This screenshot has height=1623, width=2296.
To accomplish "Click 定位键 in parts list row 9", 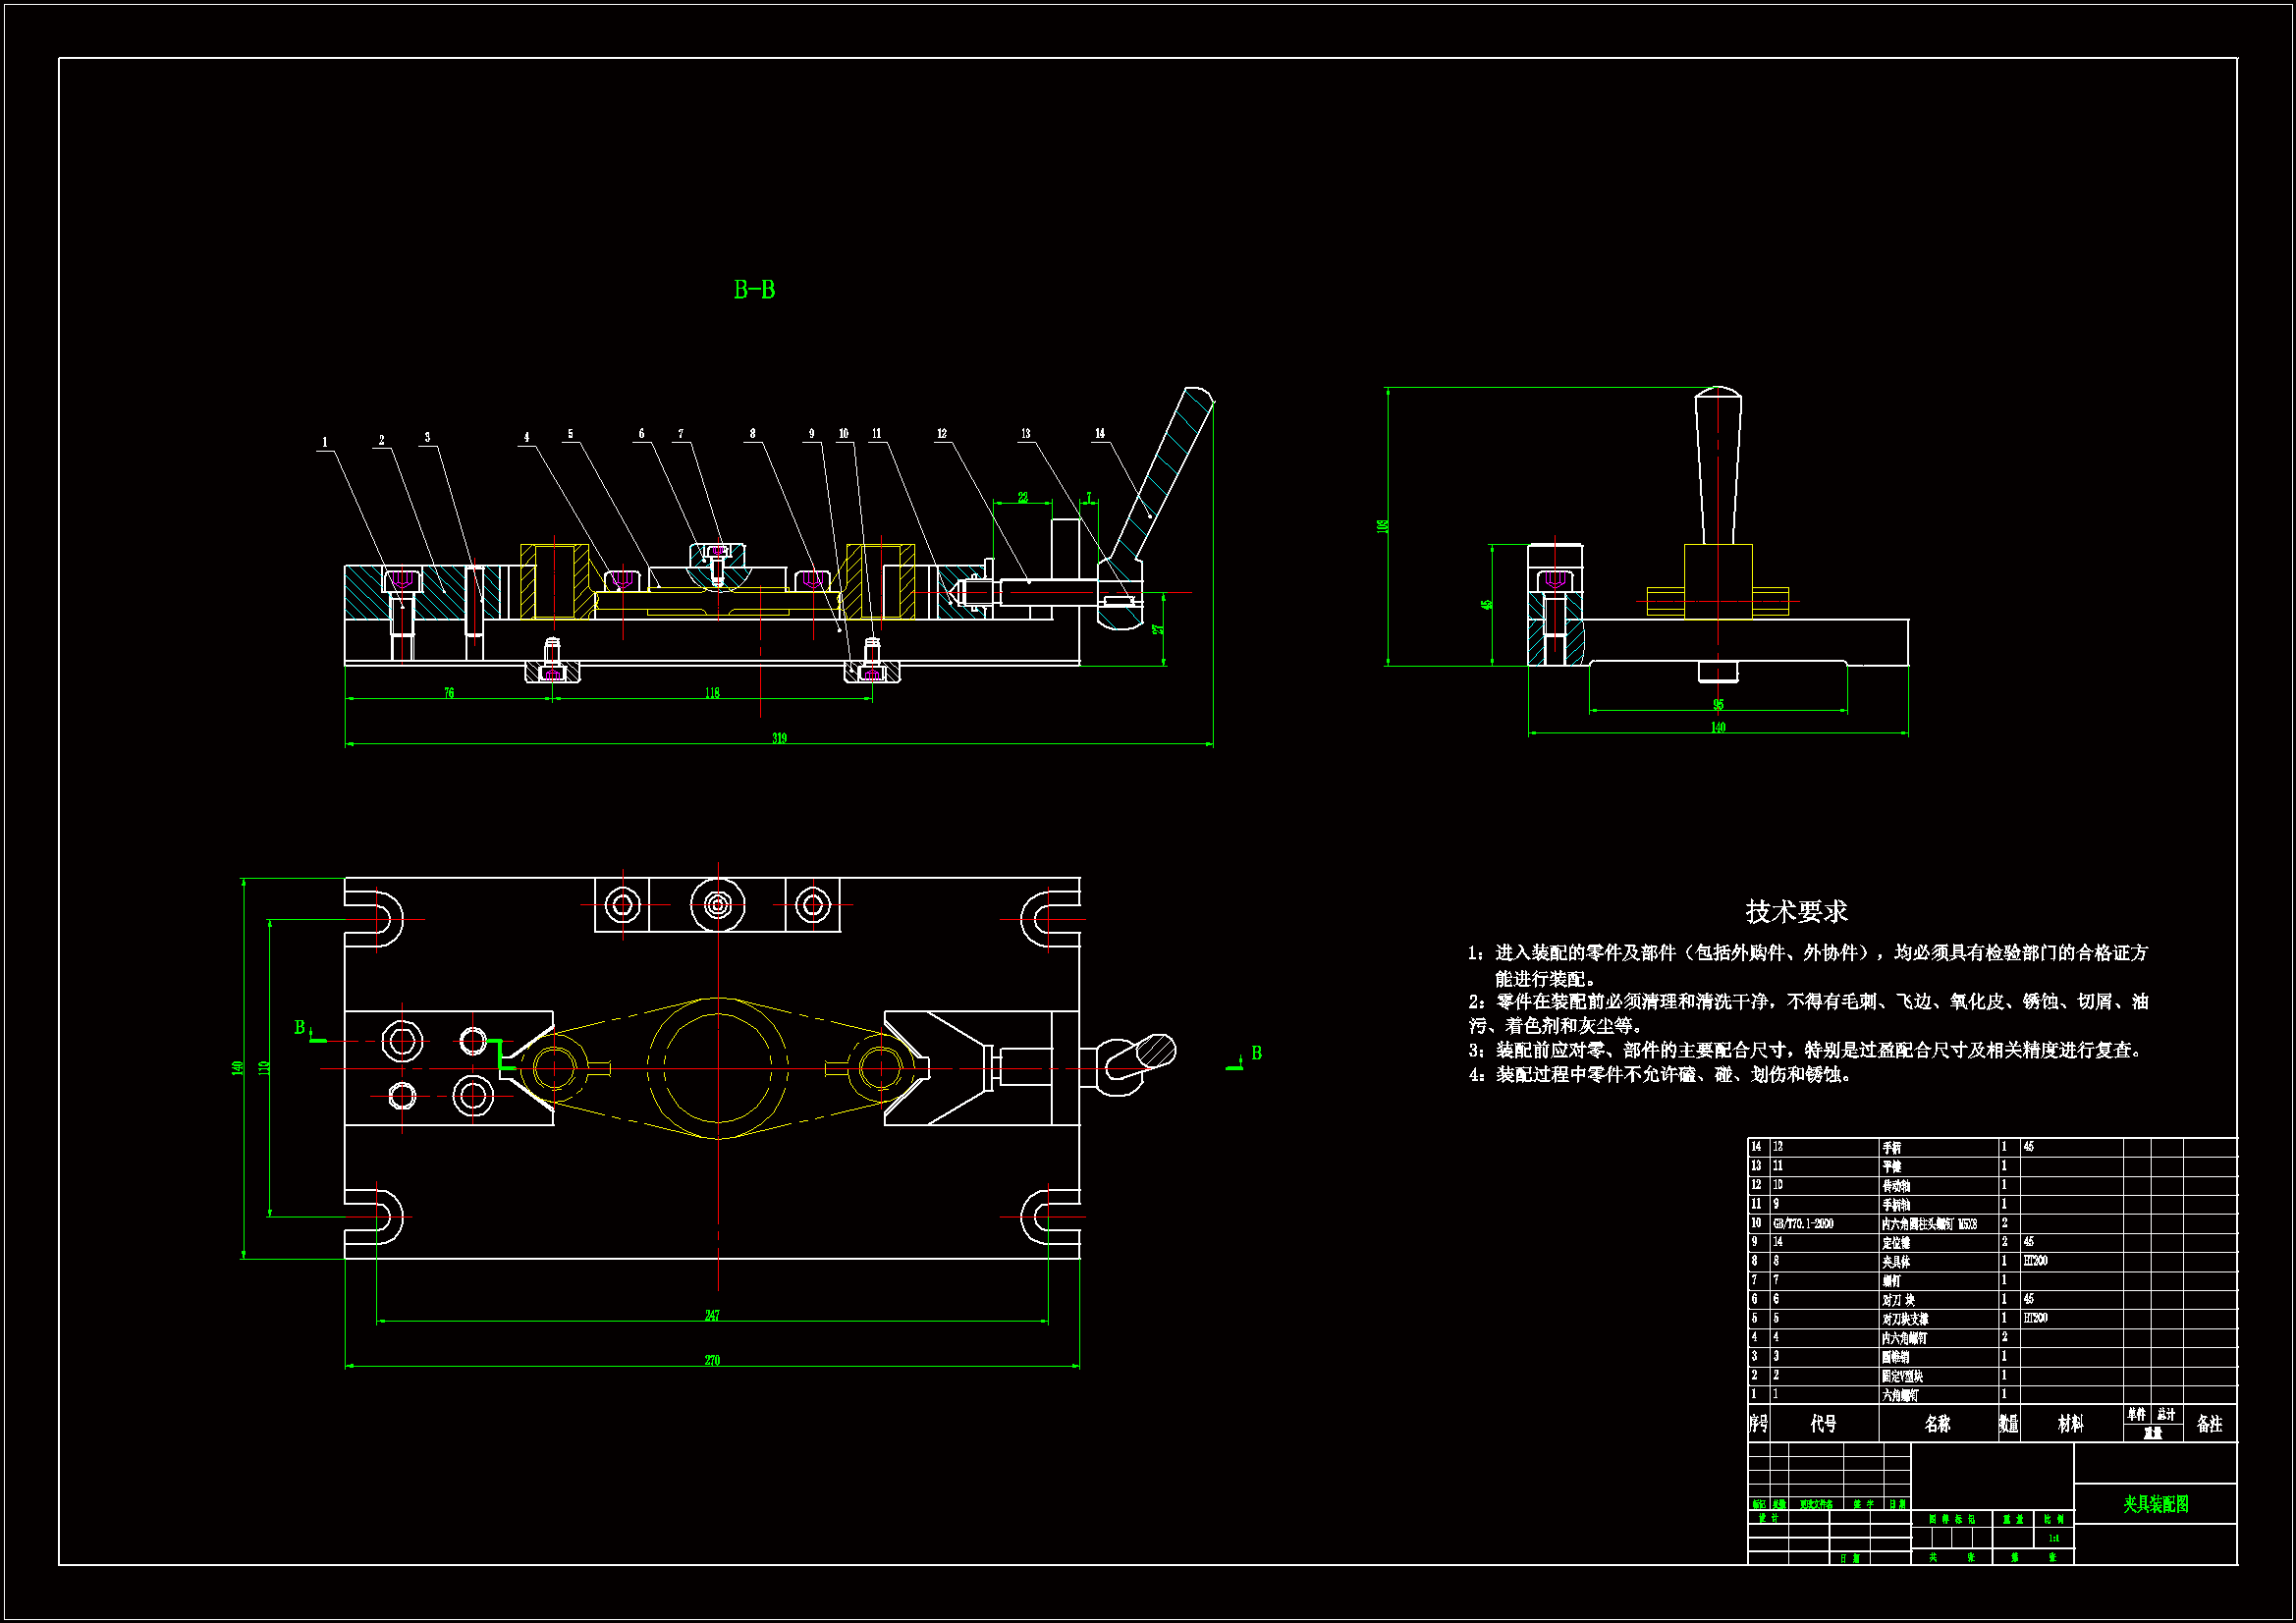I will [x=1896, y=1243].
